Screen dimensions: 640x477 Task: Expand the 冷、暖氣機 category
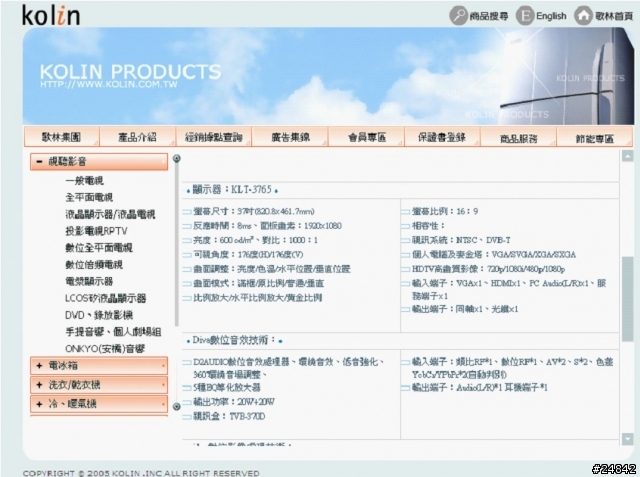tap(99, 404)
